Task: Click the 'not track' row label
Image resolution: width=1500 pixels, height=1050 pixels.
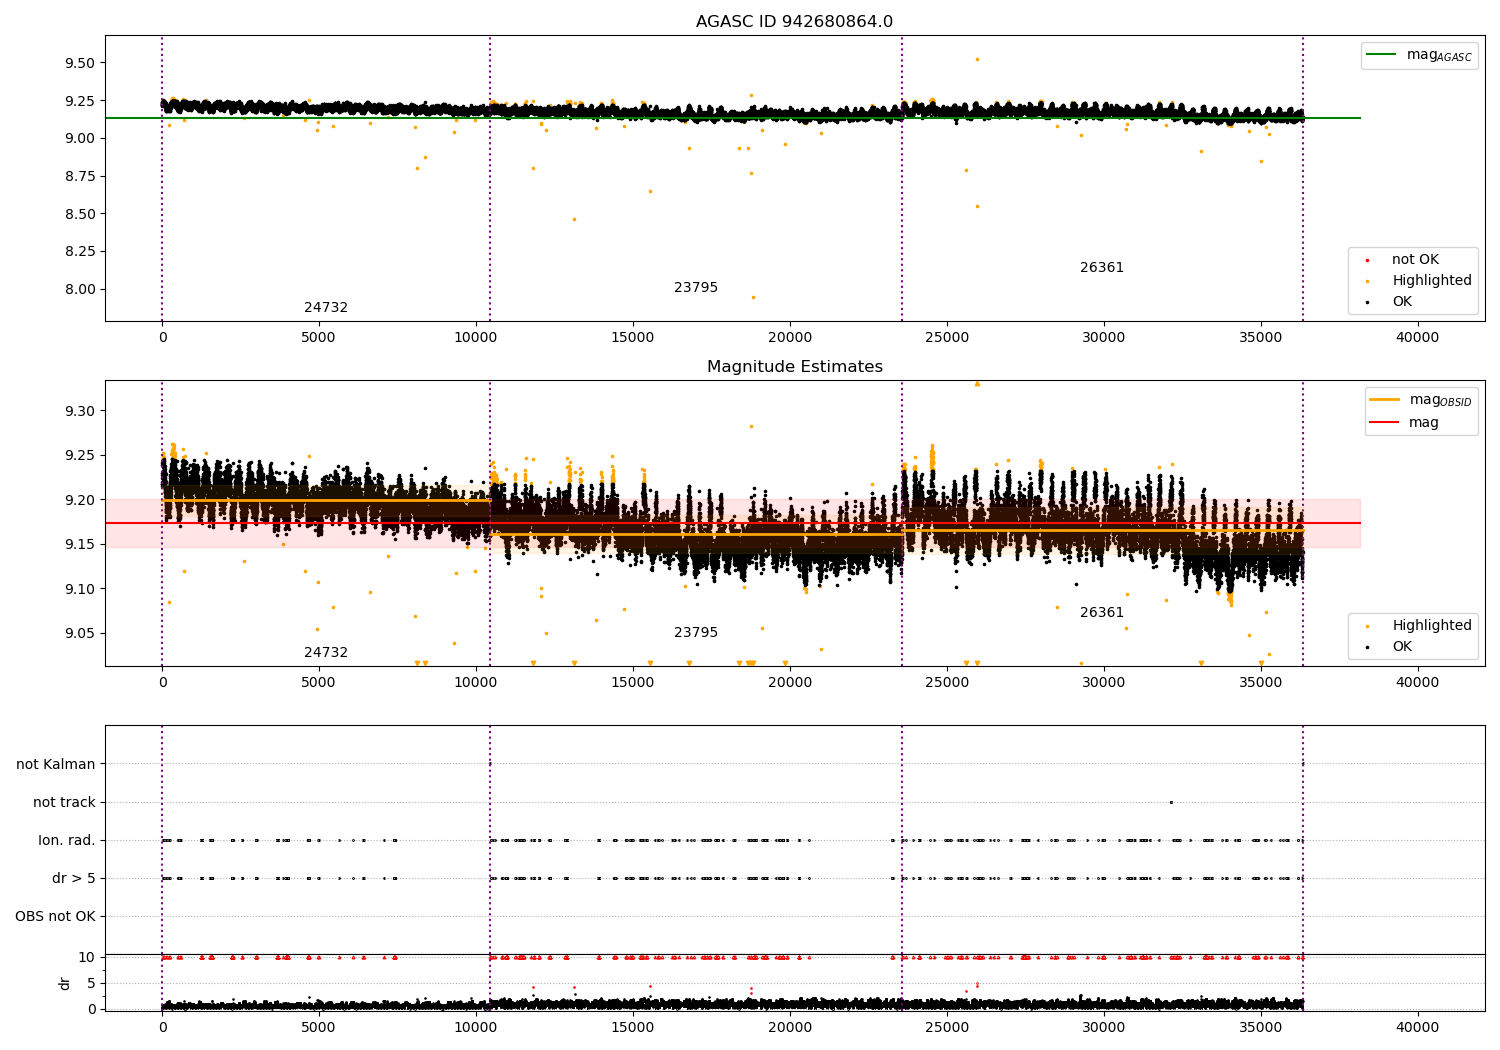Action: coord(64,803)
